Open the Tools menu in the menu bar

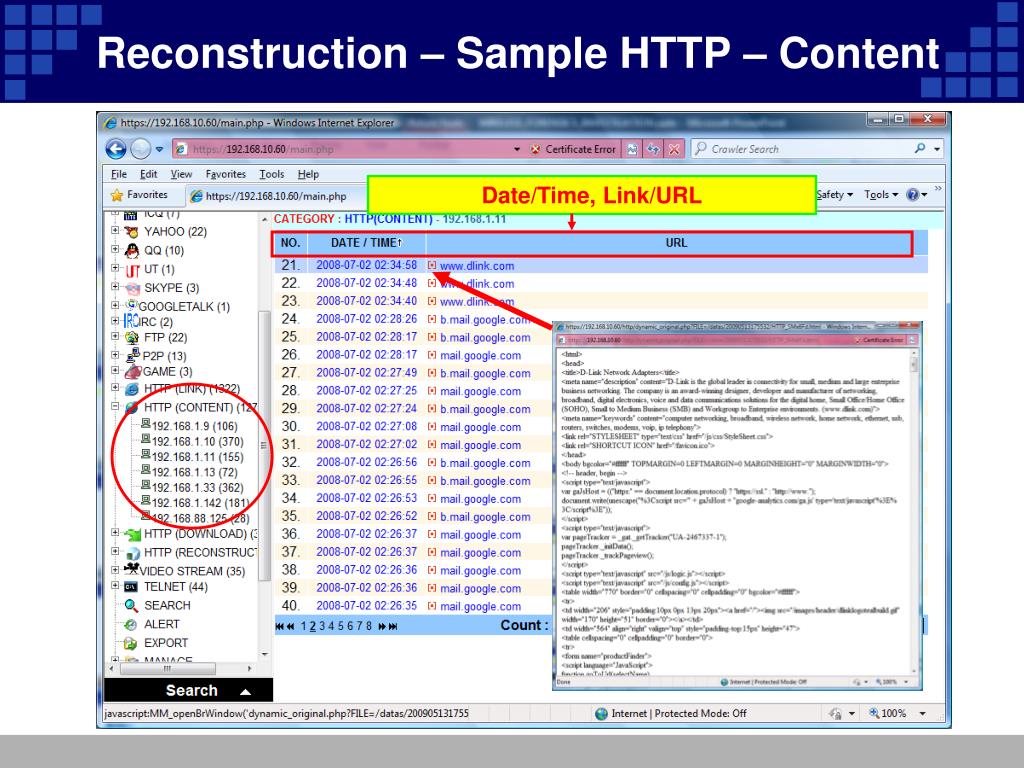point(272,174)
